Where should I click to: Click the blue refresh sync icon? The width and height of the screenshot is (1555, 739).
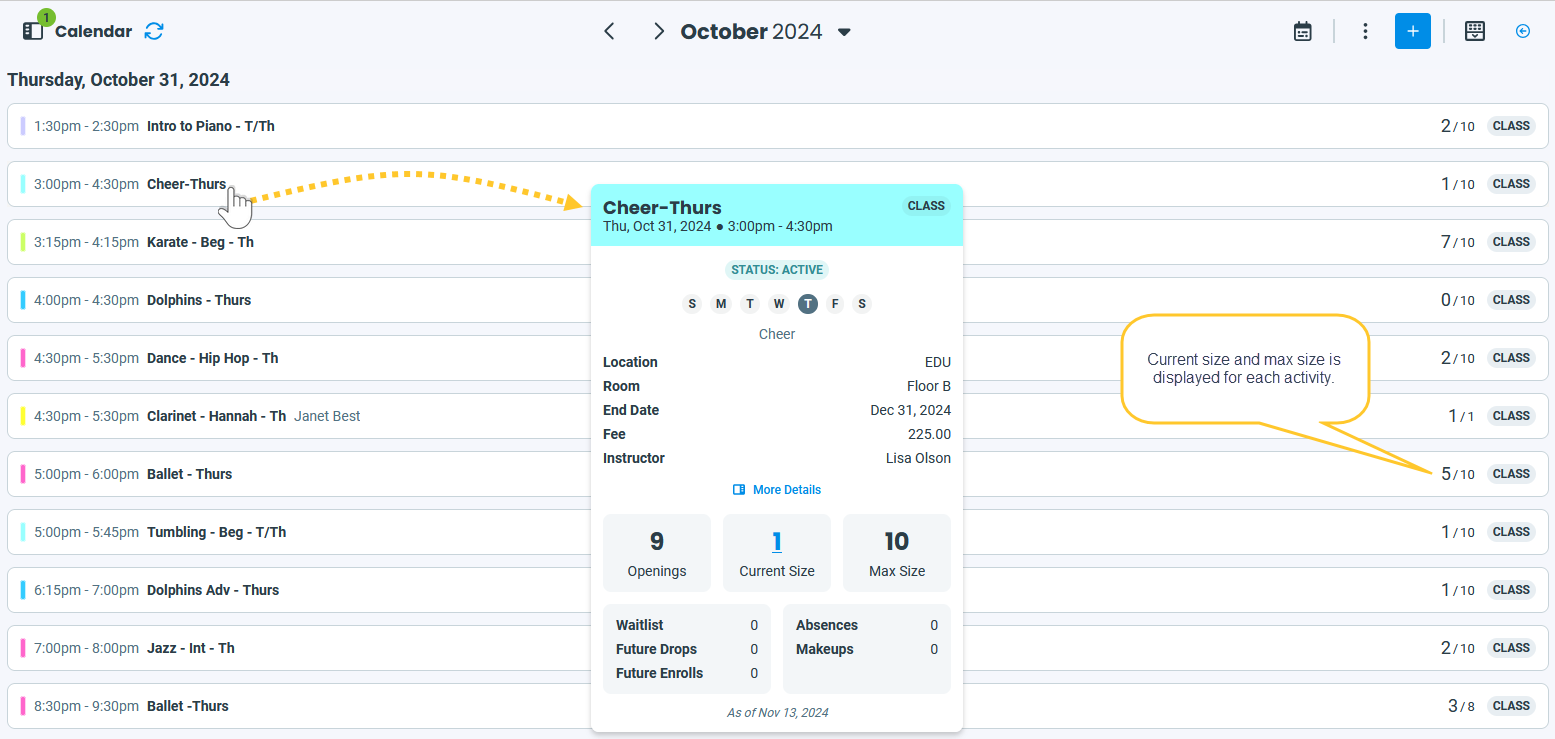pos(154,31)
